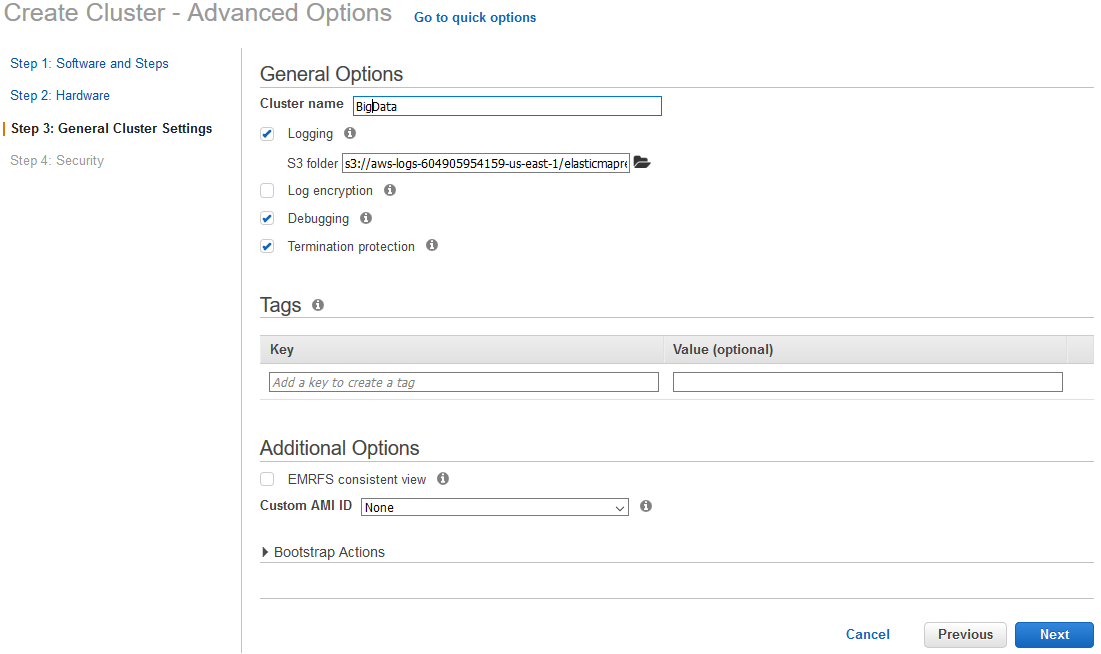1101x654 pixels.
Task: Enable the Log encryption checkbox
Action: click(267, 191)
